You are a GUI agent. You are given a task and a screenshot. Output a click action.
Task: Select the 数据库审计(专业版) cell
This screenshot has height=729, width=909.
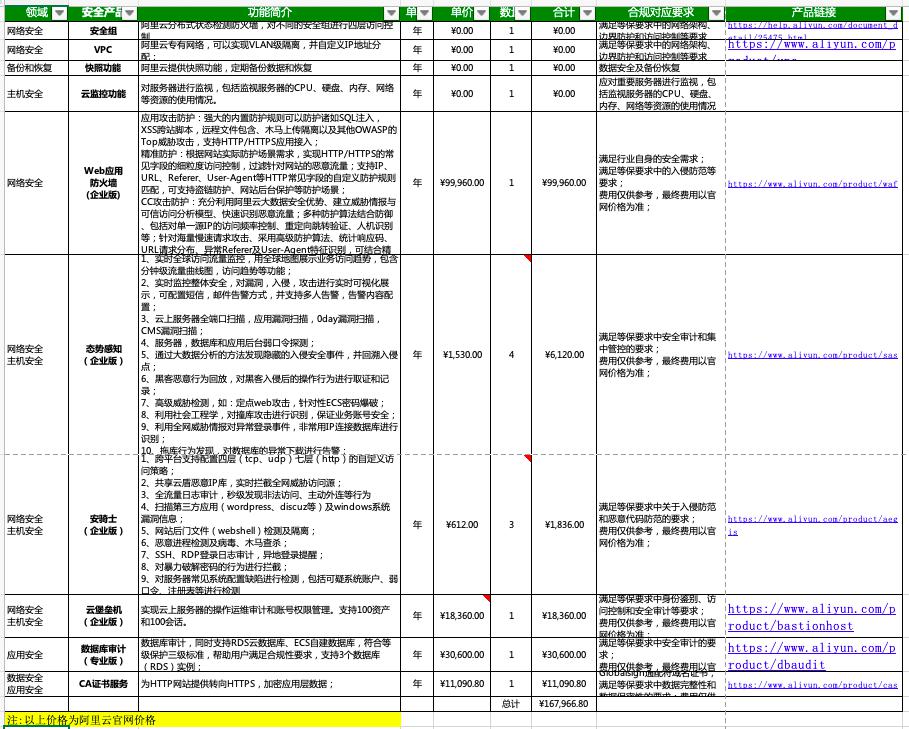(x=103, y=654)
